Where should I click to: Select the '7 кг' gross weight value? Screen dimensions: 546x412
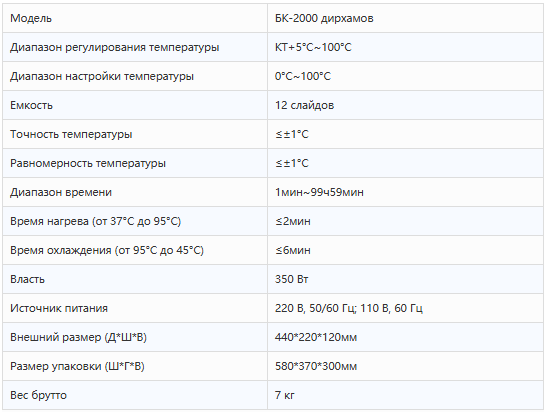[x=284, y=395]
